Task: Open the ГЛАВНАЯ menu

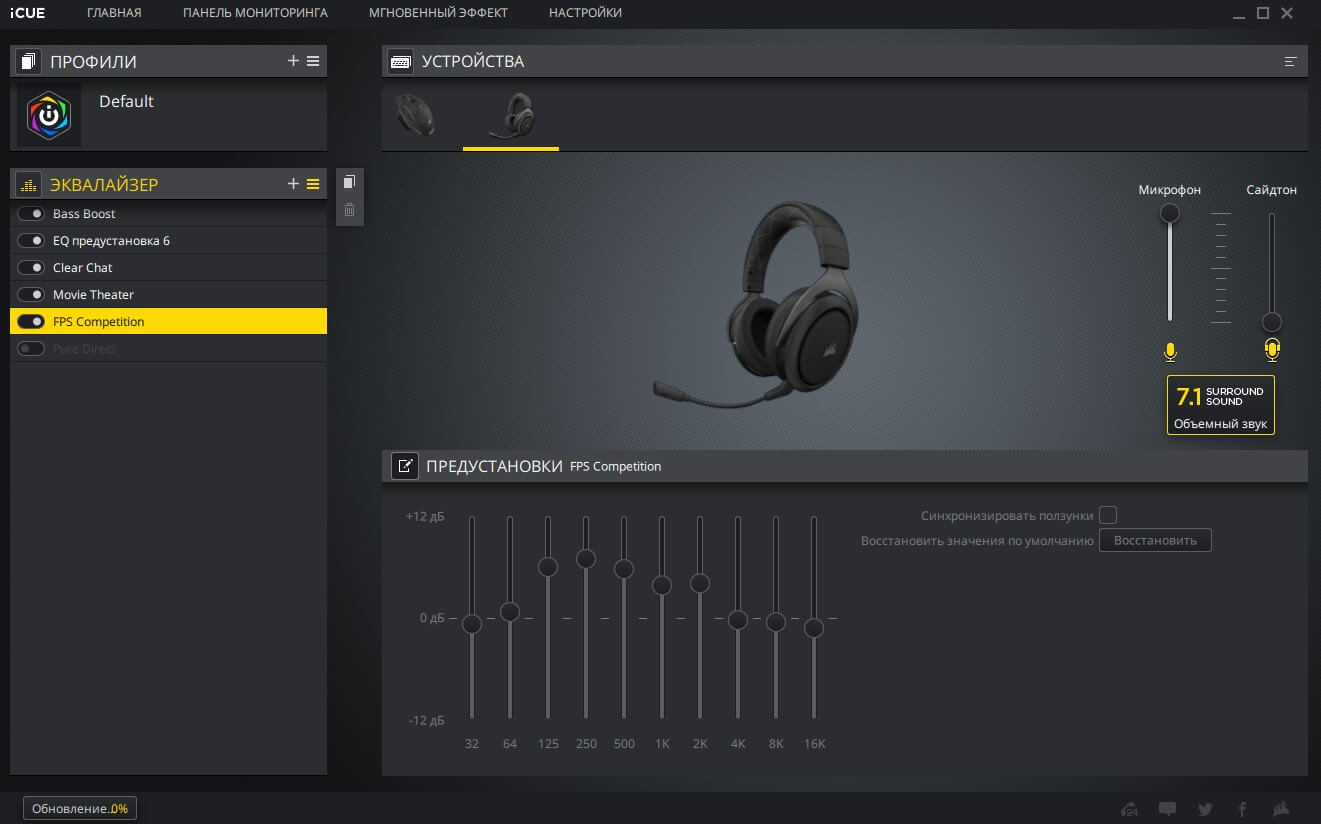Action: tap(114, 13)
